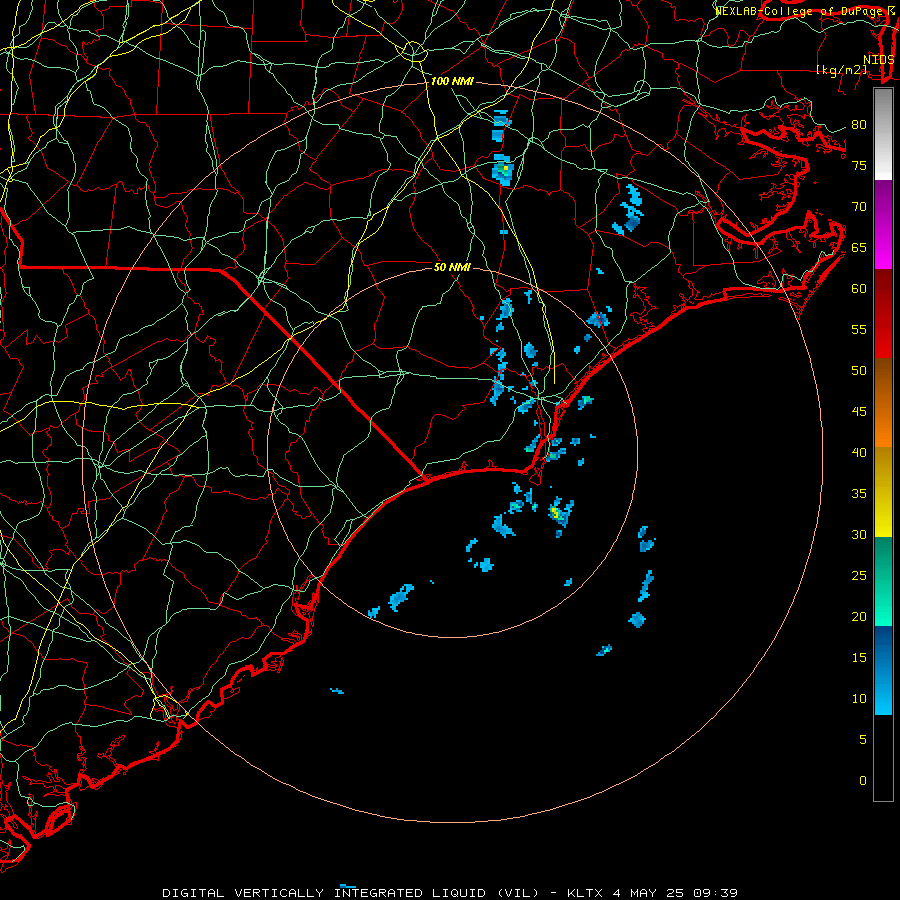Click the KLTX radar site identifier

coord(585,893)
